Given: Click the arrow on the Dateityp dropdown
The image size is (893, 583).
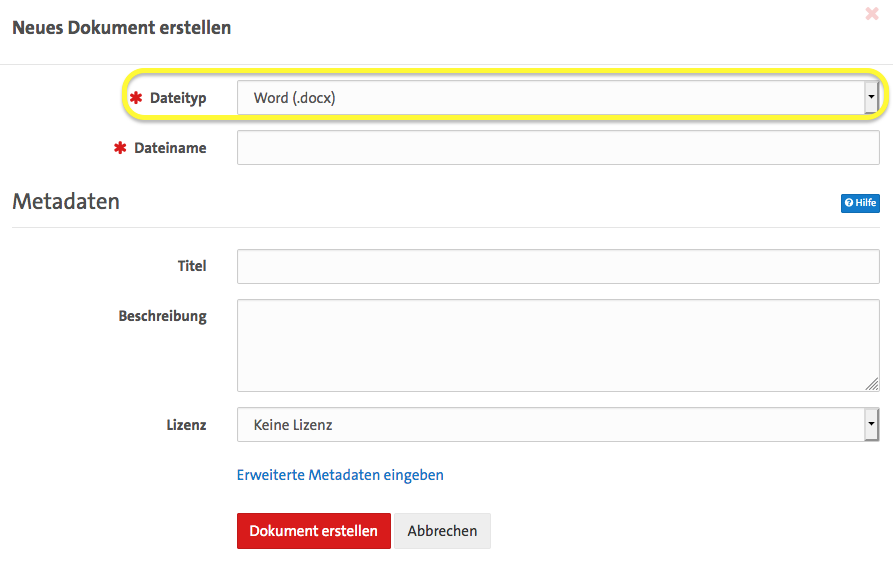Looking at the screenshot, I should pyautogui.click(x=871, y=98).
